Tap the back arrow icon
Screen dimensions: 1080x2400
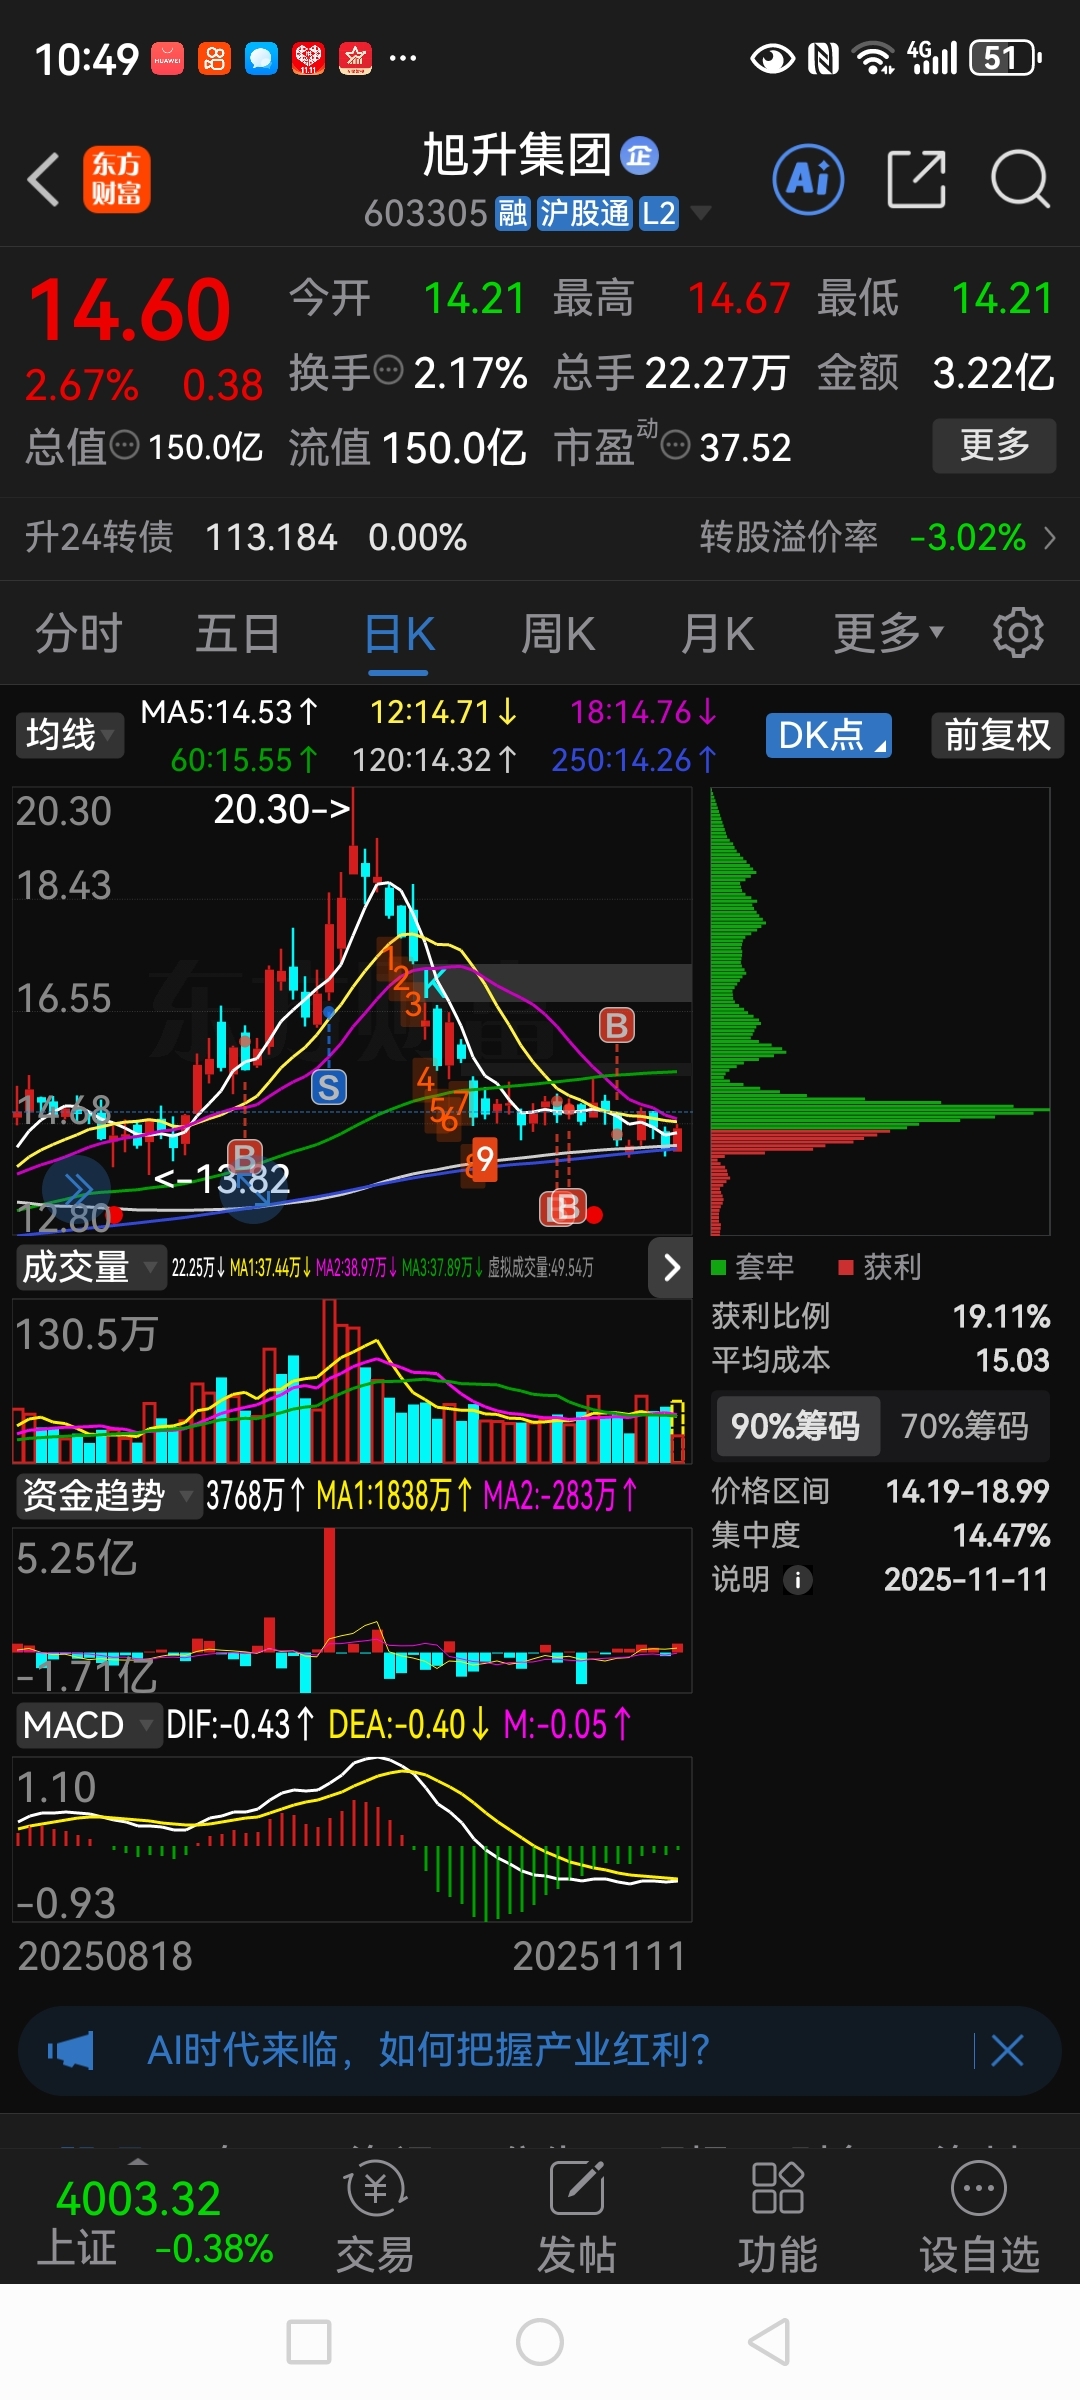[x=44, y=180]
